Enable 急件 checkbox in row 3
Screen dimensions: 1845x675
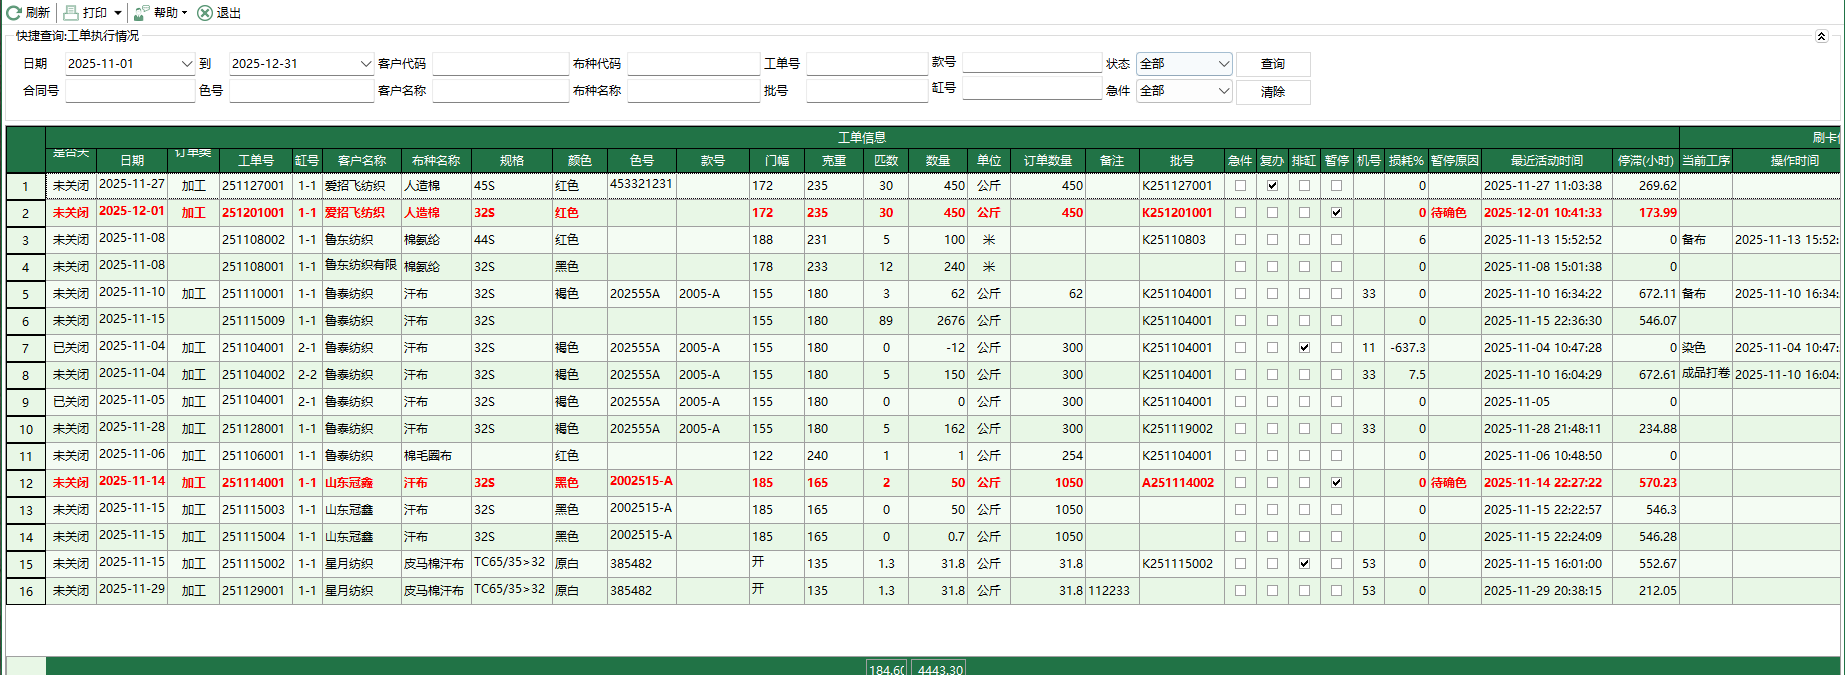pyautogui.click(x=1240, y=240)
